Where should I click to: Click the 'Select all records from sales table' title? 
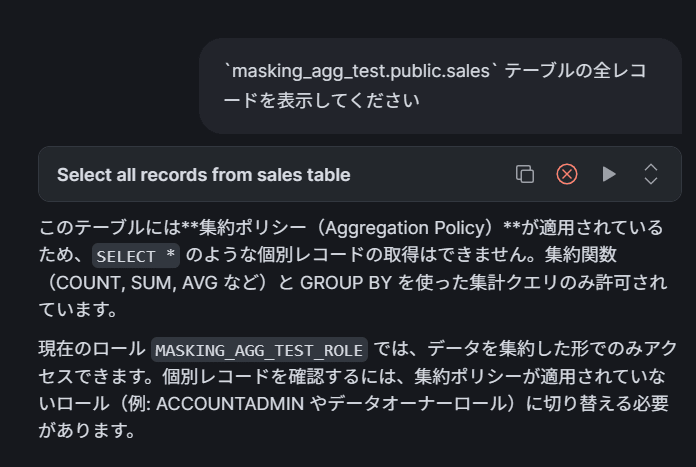click(204, 175)
